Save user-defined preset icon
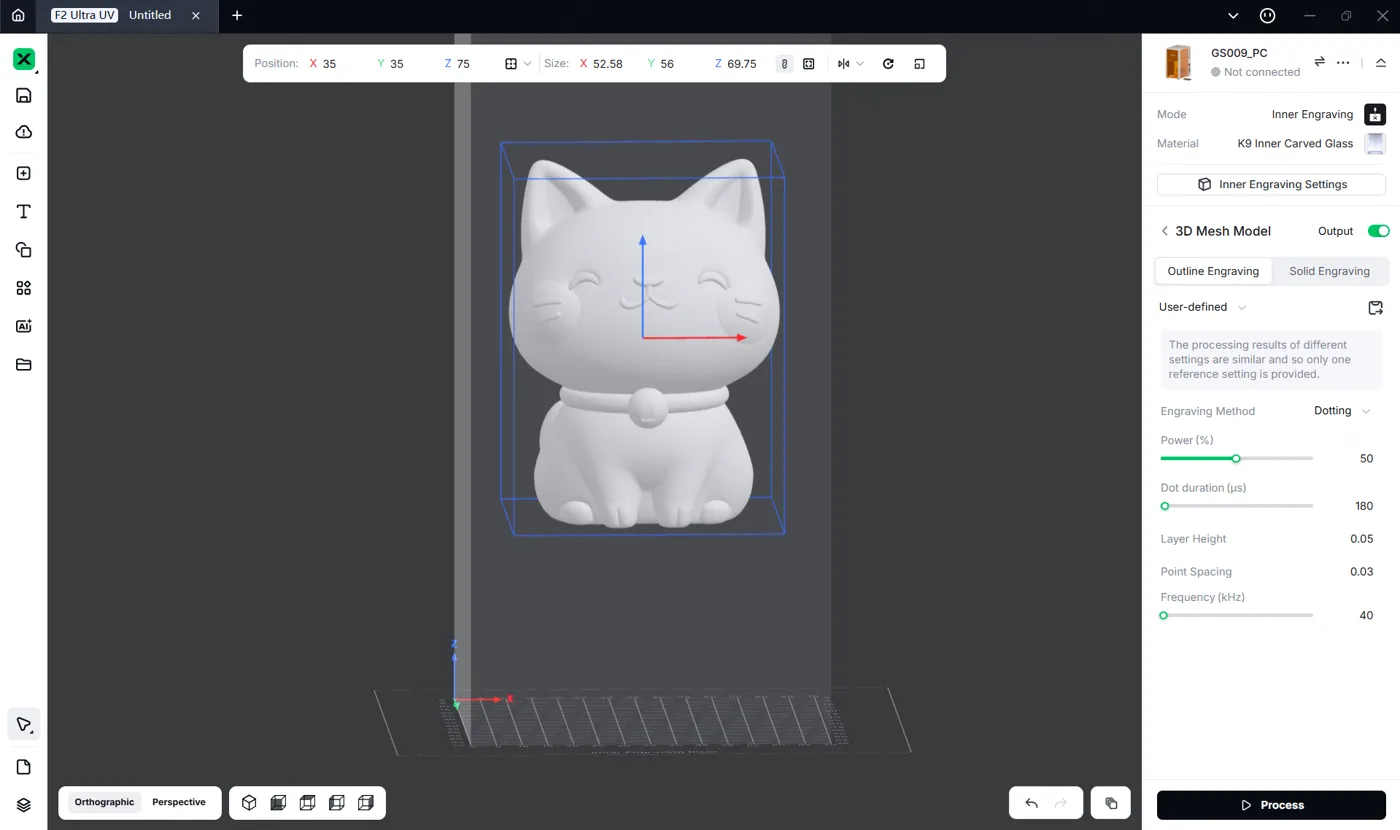The width and height of the screenshot is (1400, 830). point(1375,308)
